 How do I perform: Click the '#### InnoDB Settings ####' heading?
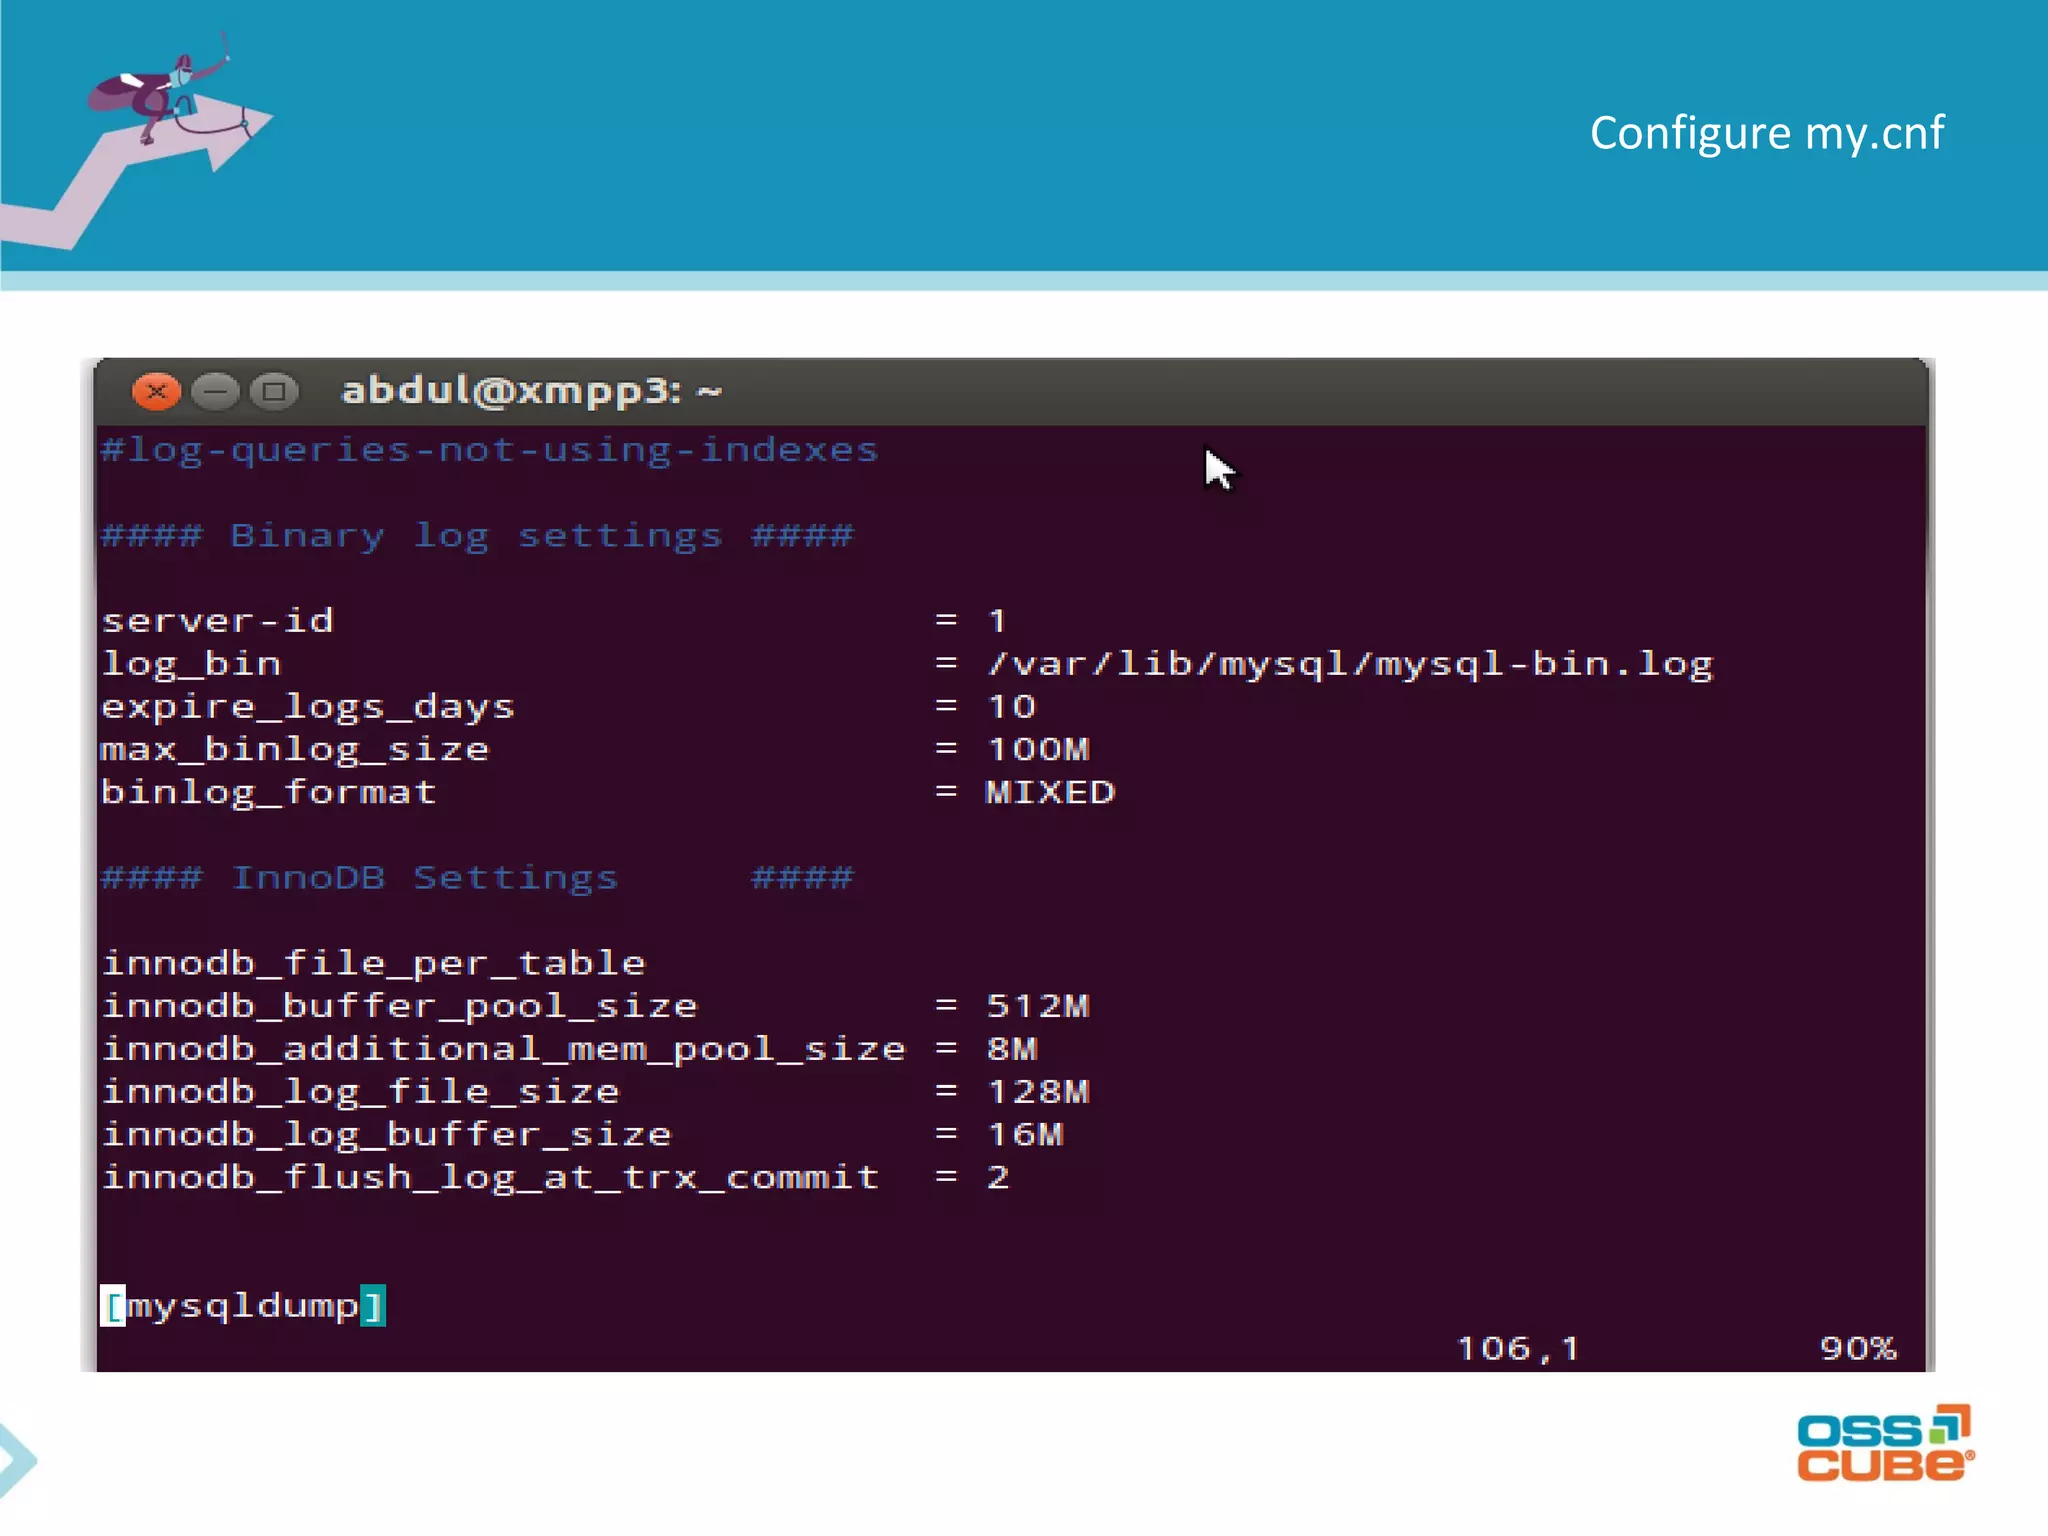tap(477, 878)
